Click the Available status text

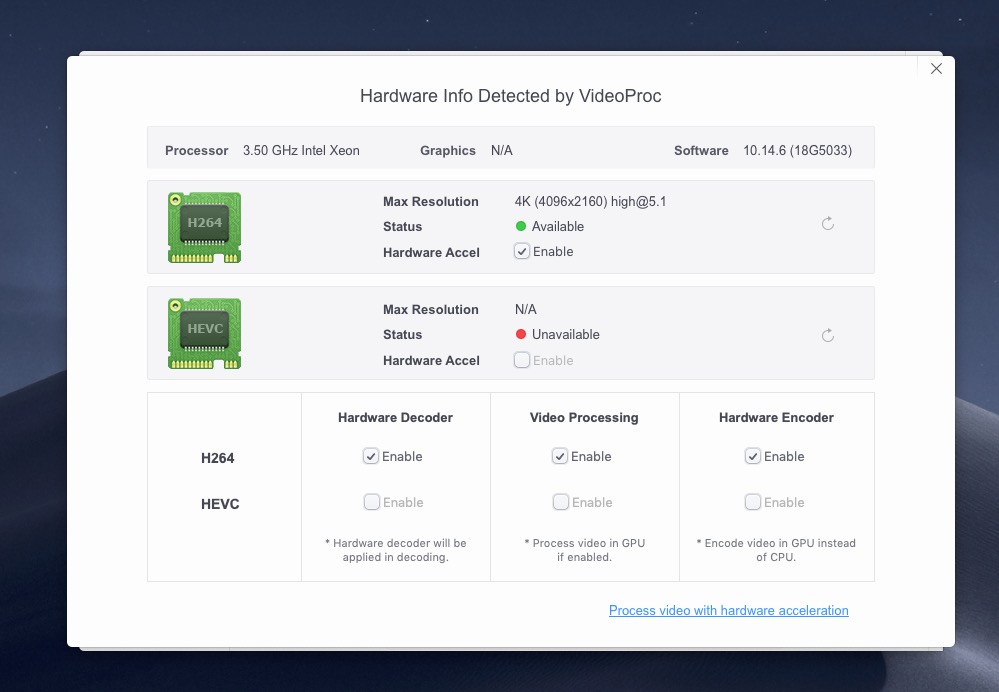[x=557, y=226]
